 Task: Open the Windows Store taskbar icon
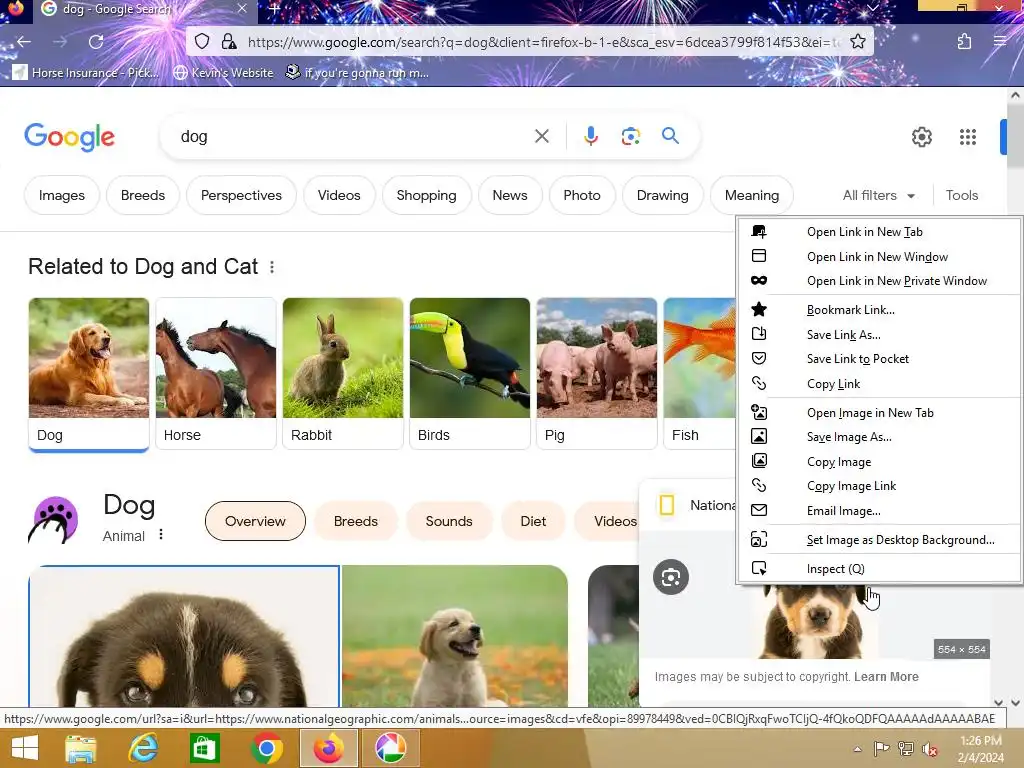coord(204,748)
